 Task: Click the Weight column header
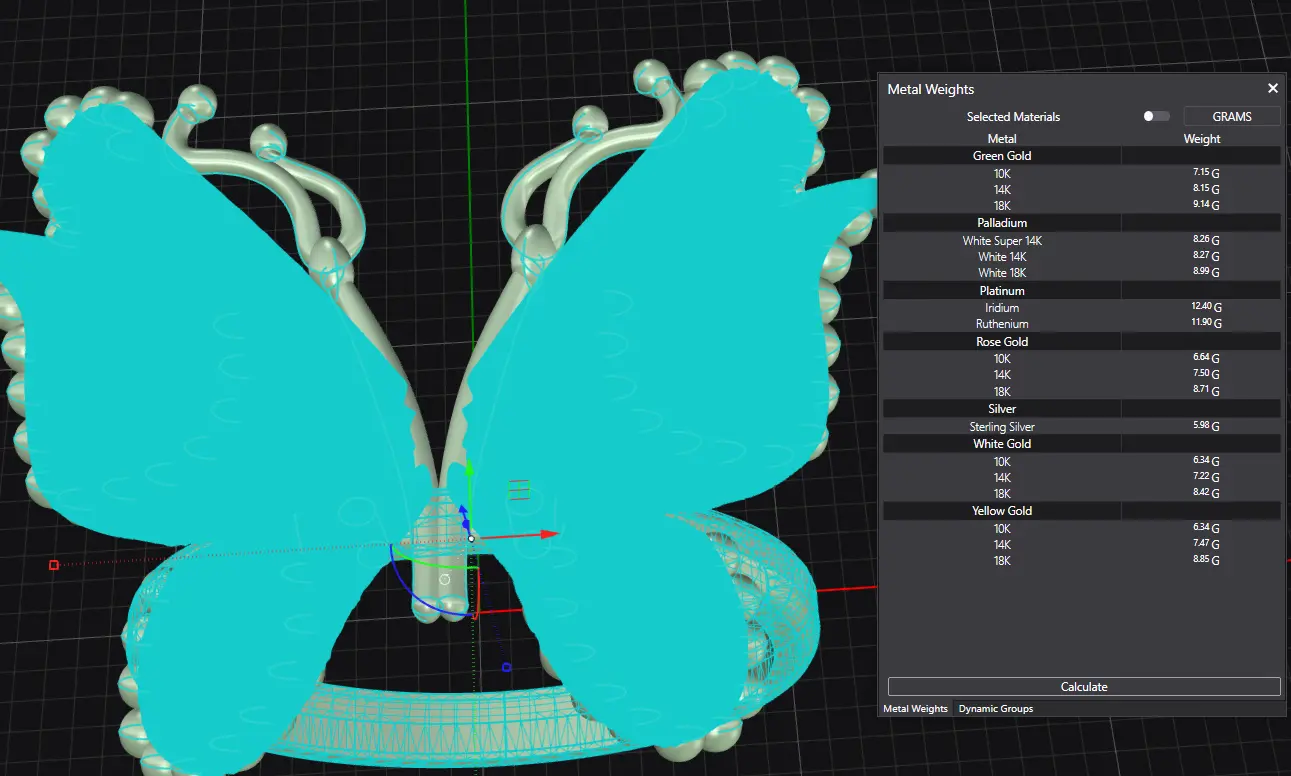tap(1202, 139)
